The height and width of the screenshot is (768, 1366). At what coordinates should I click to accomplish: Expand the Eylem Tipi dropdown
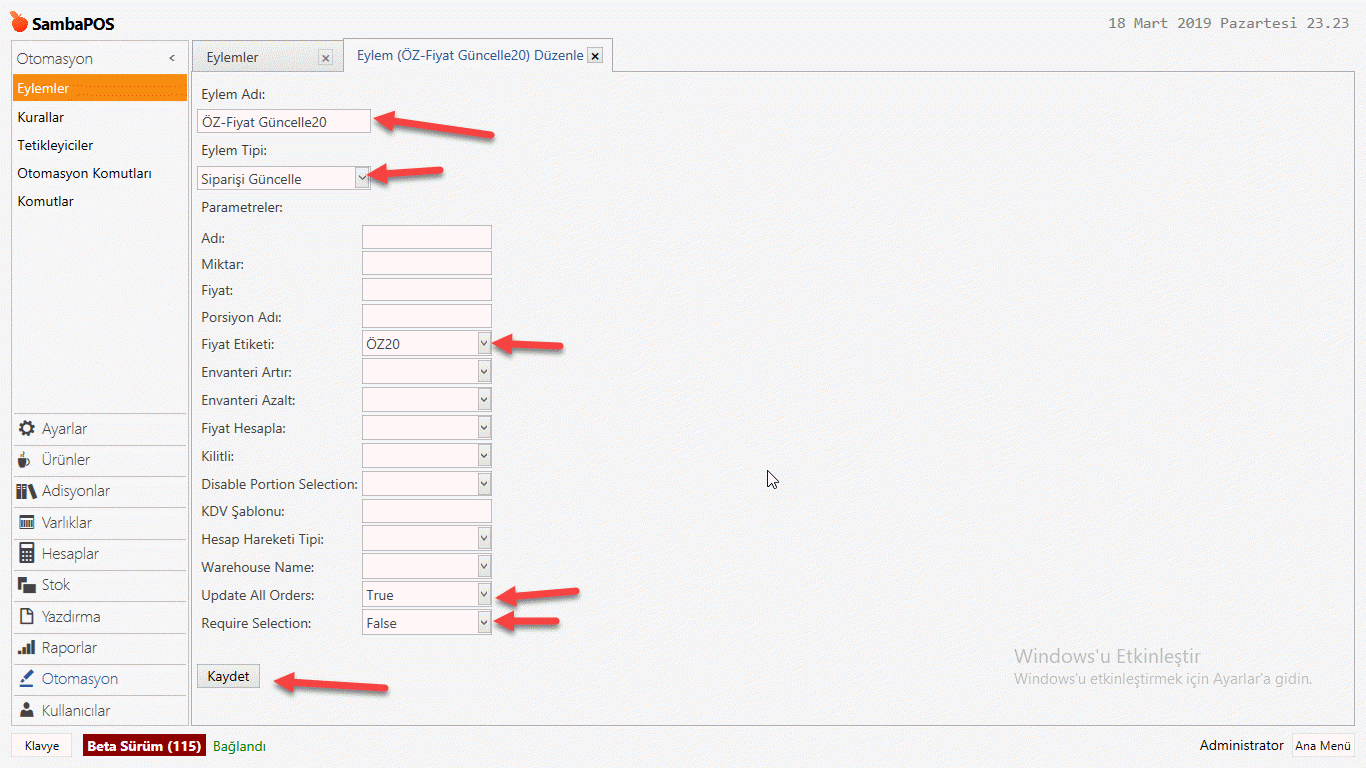coord(362,178)
